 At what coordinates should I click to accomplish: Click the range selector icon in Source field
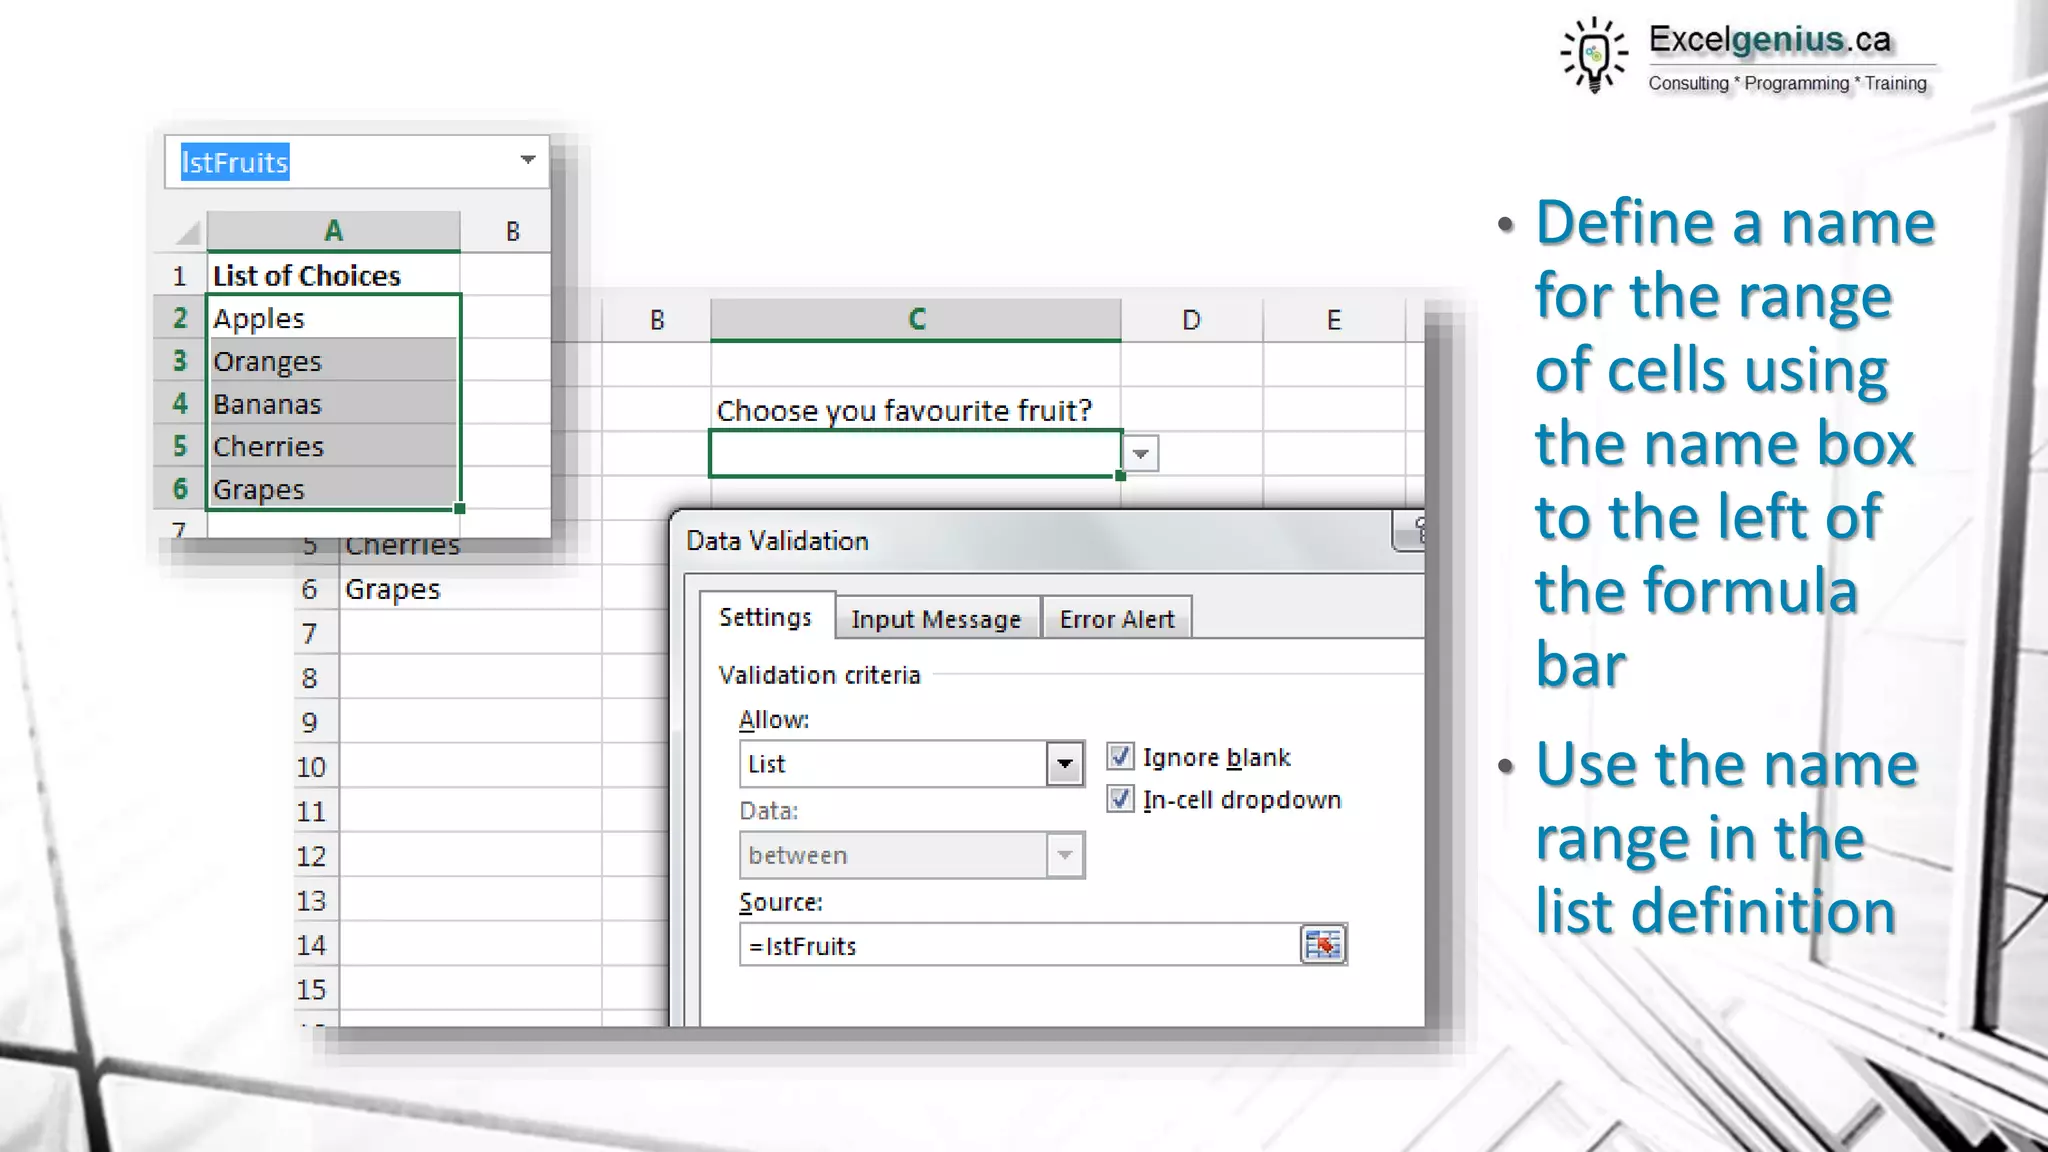[1323, 945]
